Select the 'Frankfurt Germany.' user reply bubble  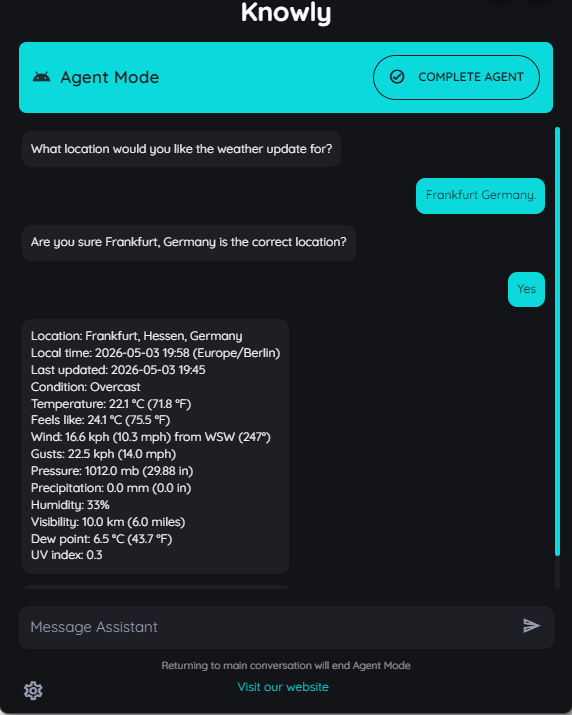480,196
